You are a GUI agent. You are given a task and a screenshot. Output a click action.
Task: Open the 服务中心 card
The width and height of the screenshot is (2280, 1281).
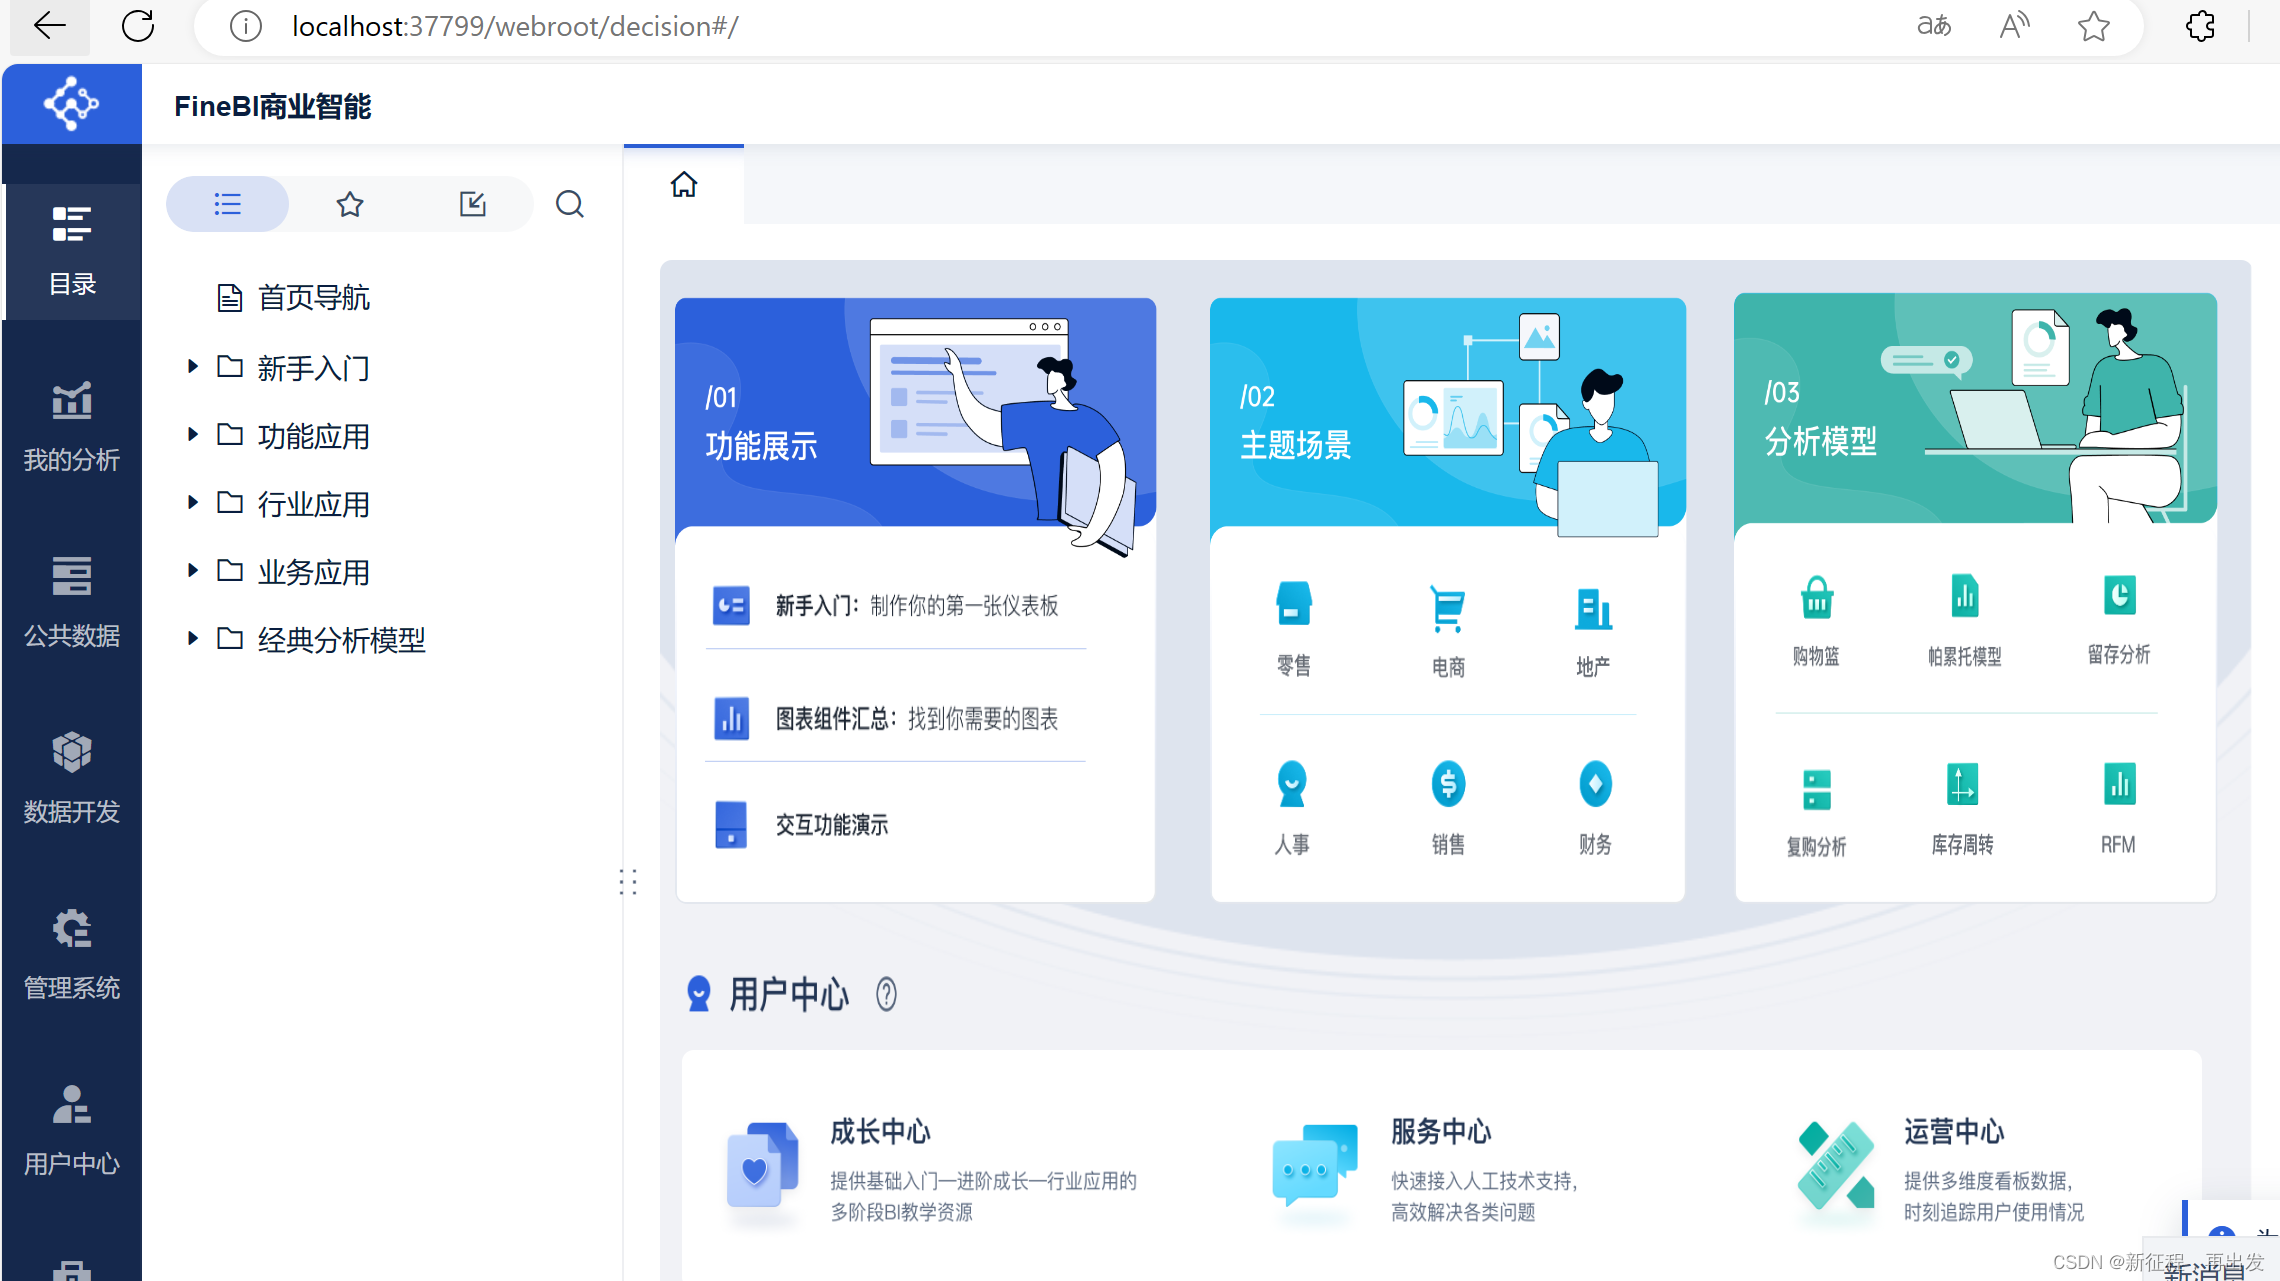click(x=1425, y=1170)
